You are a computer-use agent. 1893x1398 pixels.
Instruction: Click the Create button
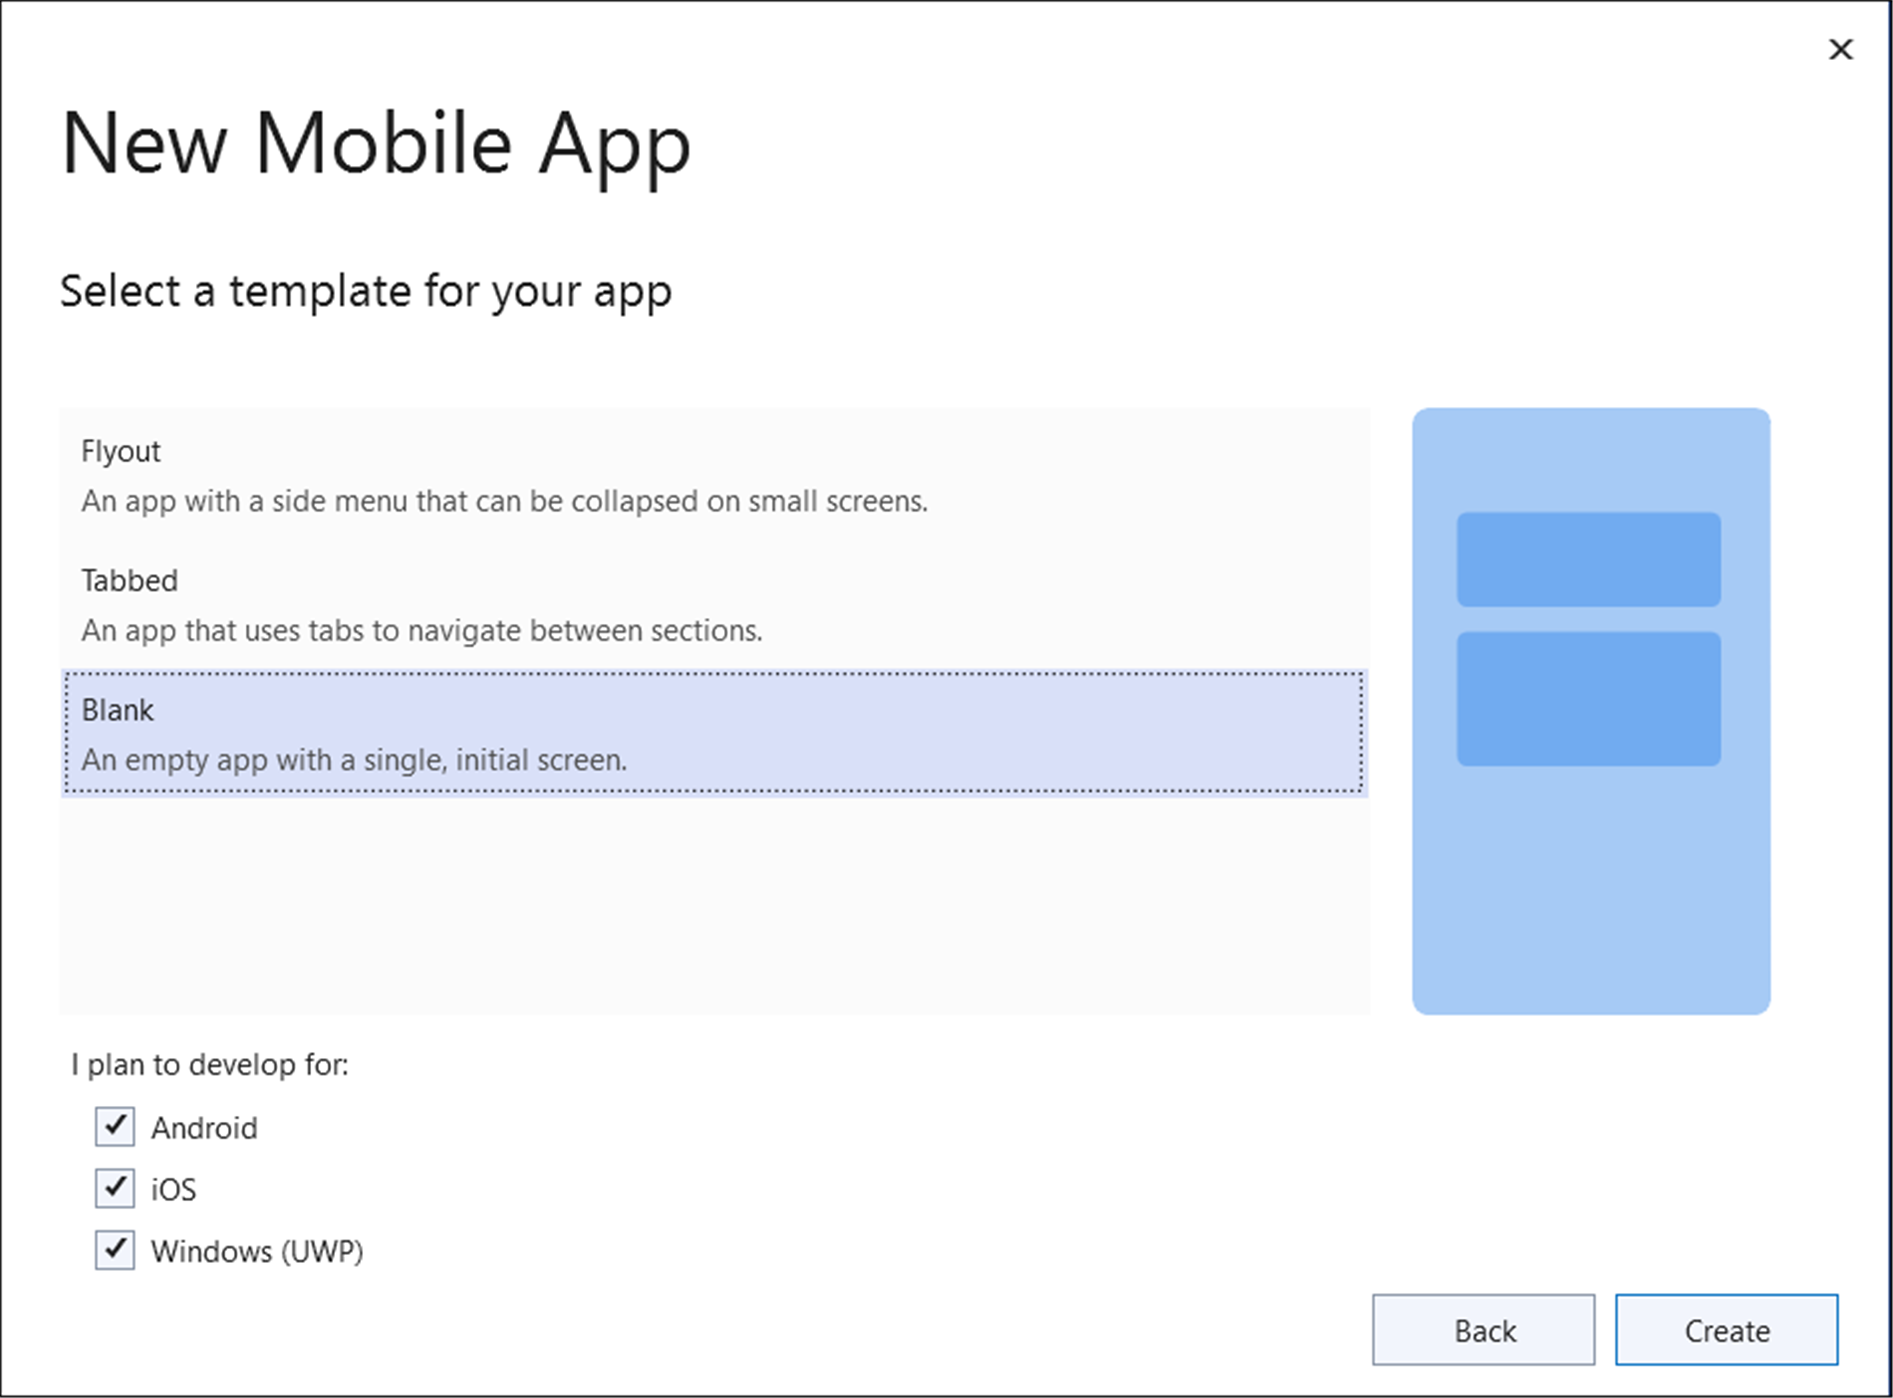(1727, 1330)
